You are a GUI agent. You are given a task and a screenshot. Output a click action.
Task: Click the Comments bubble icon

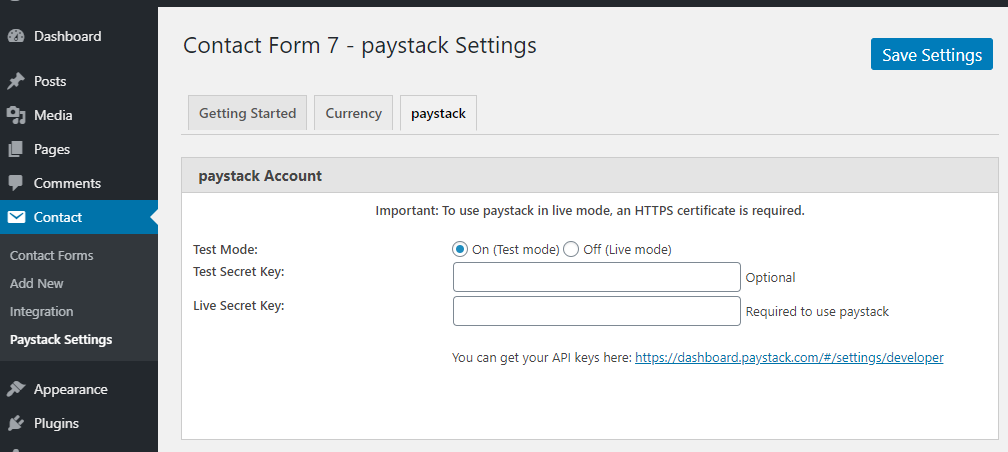point(16,183)
